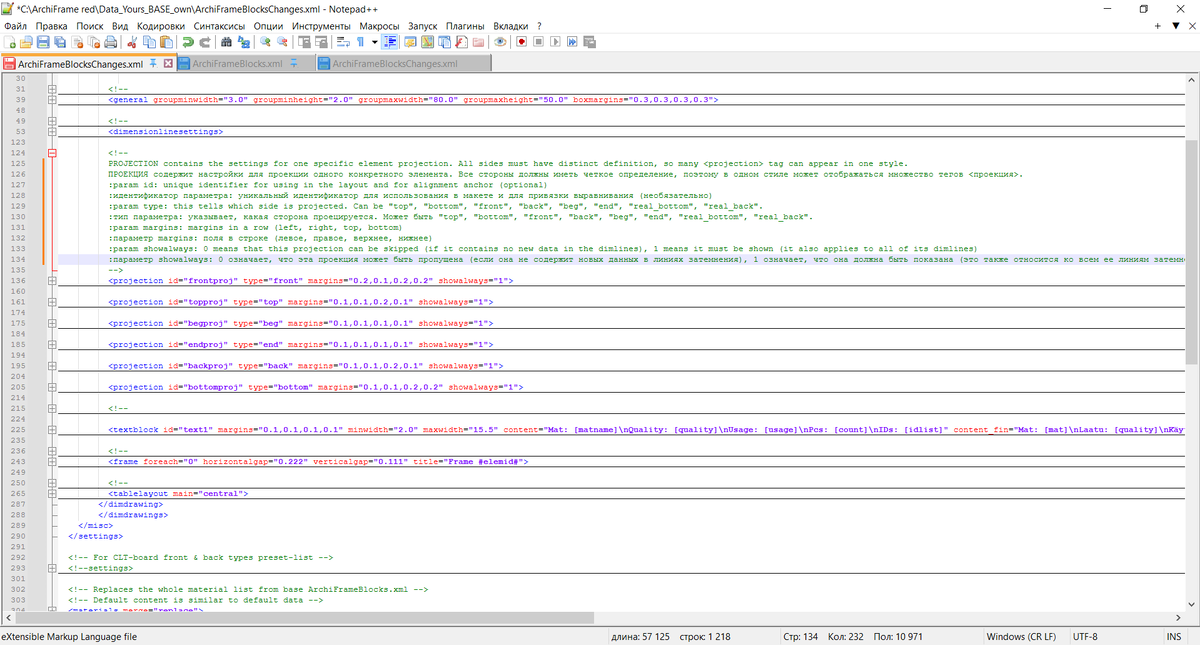The width and height of the screenshot is (1200, 645).
Task: Expand the frame foreach fold at line 243
Action: pos(52,462)
